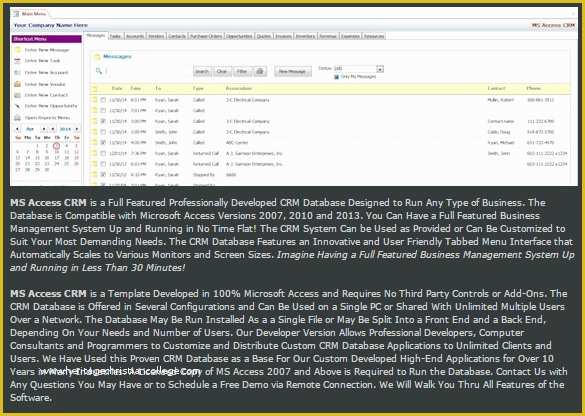Open the Inventory tab

[x=305, y=36]
